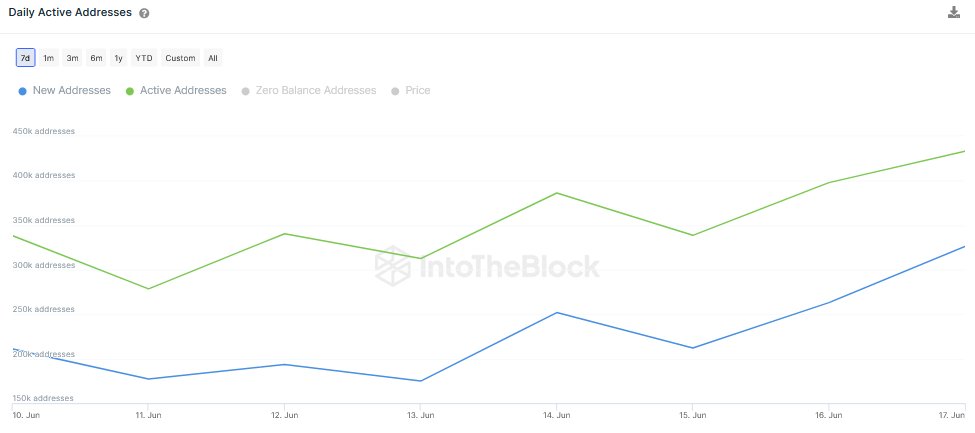Open the Custom date range option
Screen dimensions: 975x433
[180, 58]
